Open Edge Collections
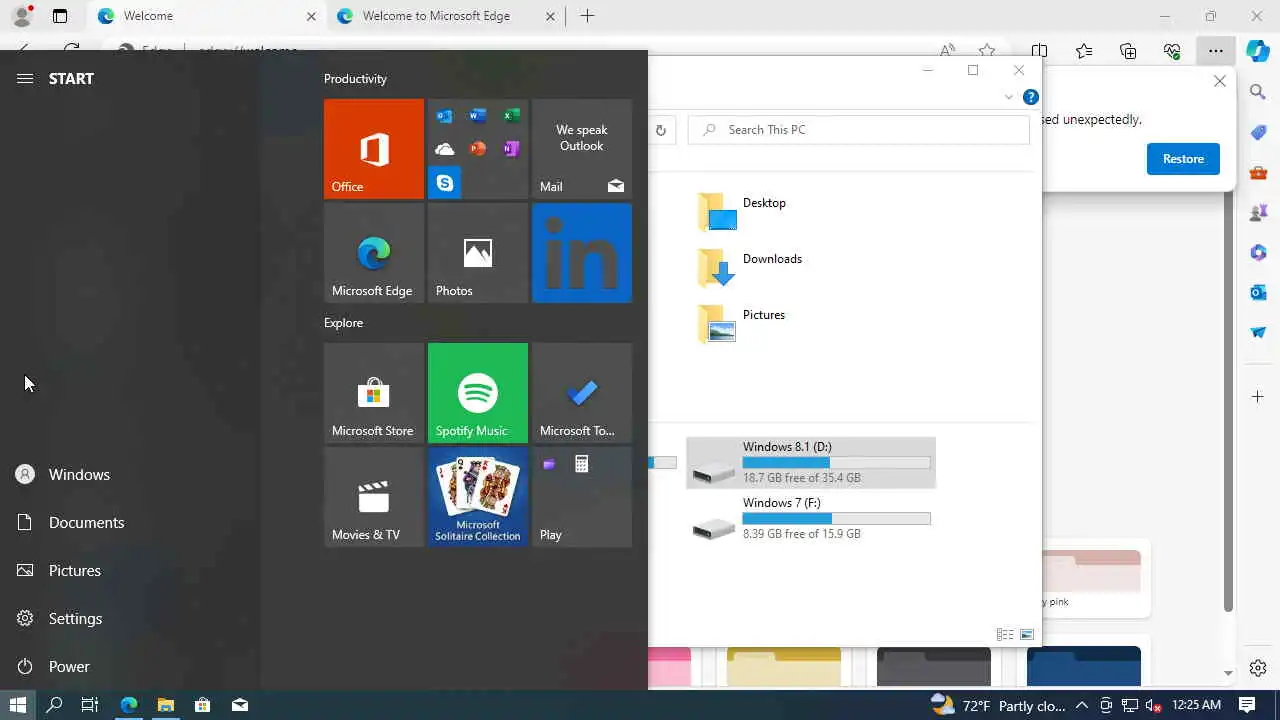The width and height of the screenshot is (1280, 720). (x=1128, y=51)
